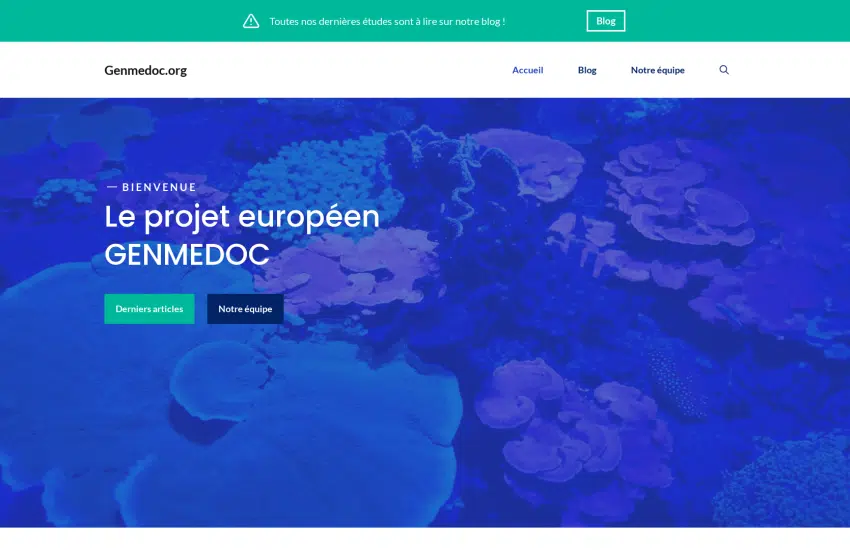850x550 pixels.
Task: Go to the Accueil menu item
Action: [527, 70]
